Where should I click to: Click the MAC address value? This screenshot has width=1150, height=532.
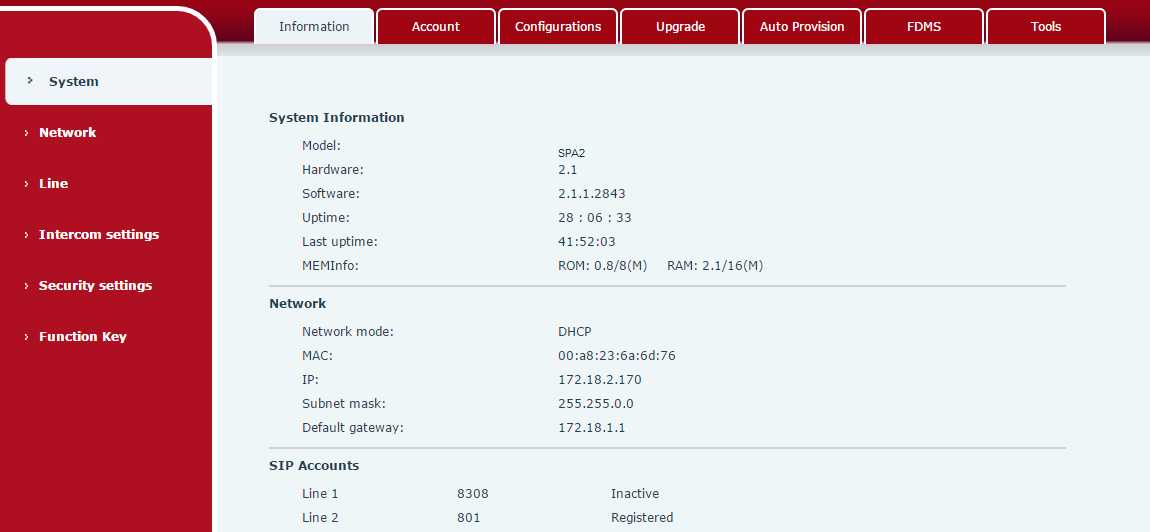point(617,356)
